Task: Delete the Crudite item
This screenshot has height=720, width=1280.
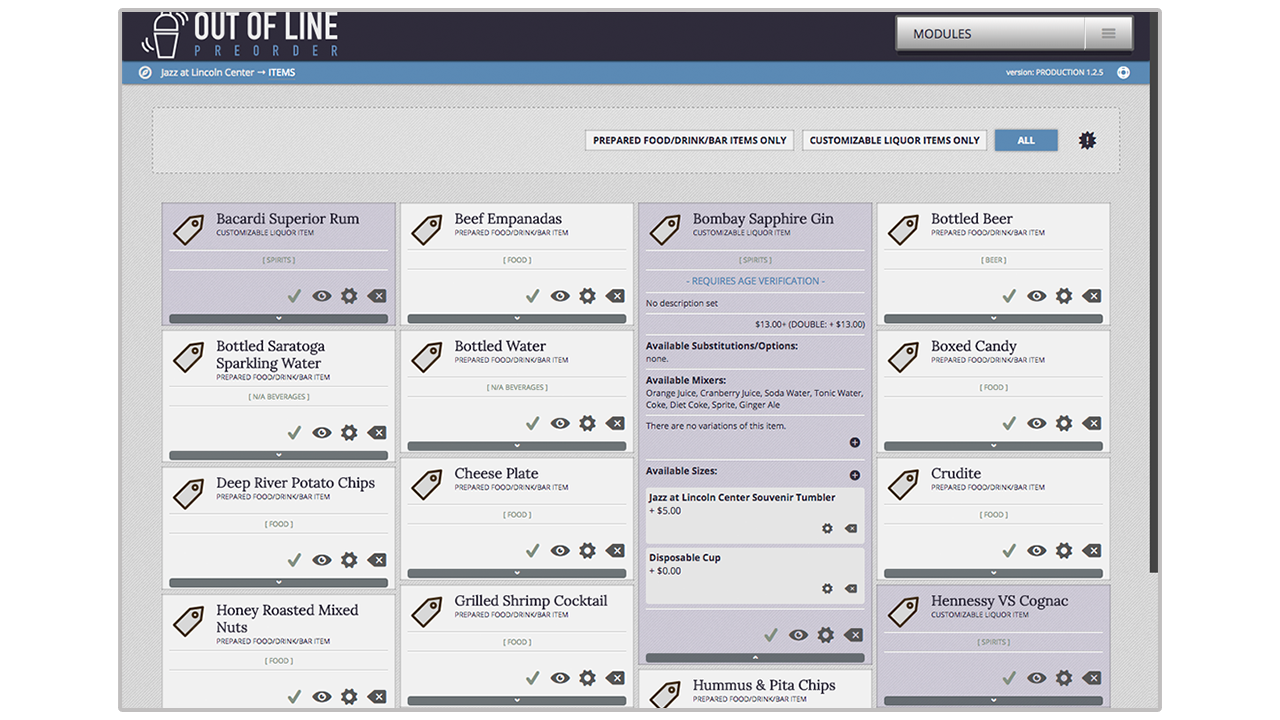Action: click(1092, 550)
